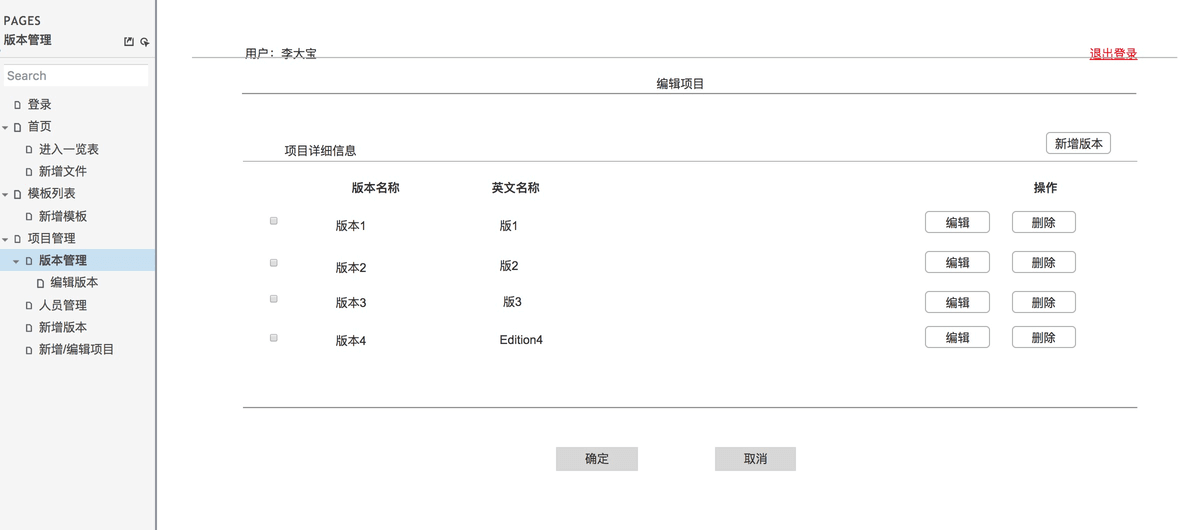The image size is (1179, 530).
Task: Click the pages Search input field
Action: point(76,76)
